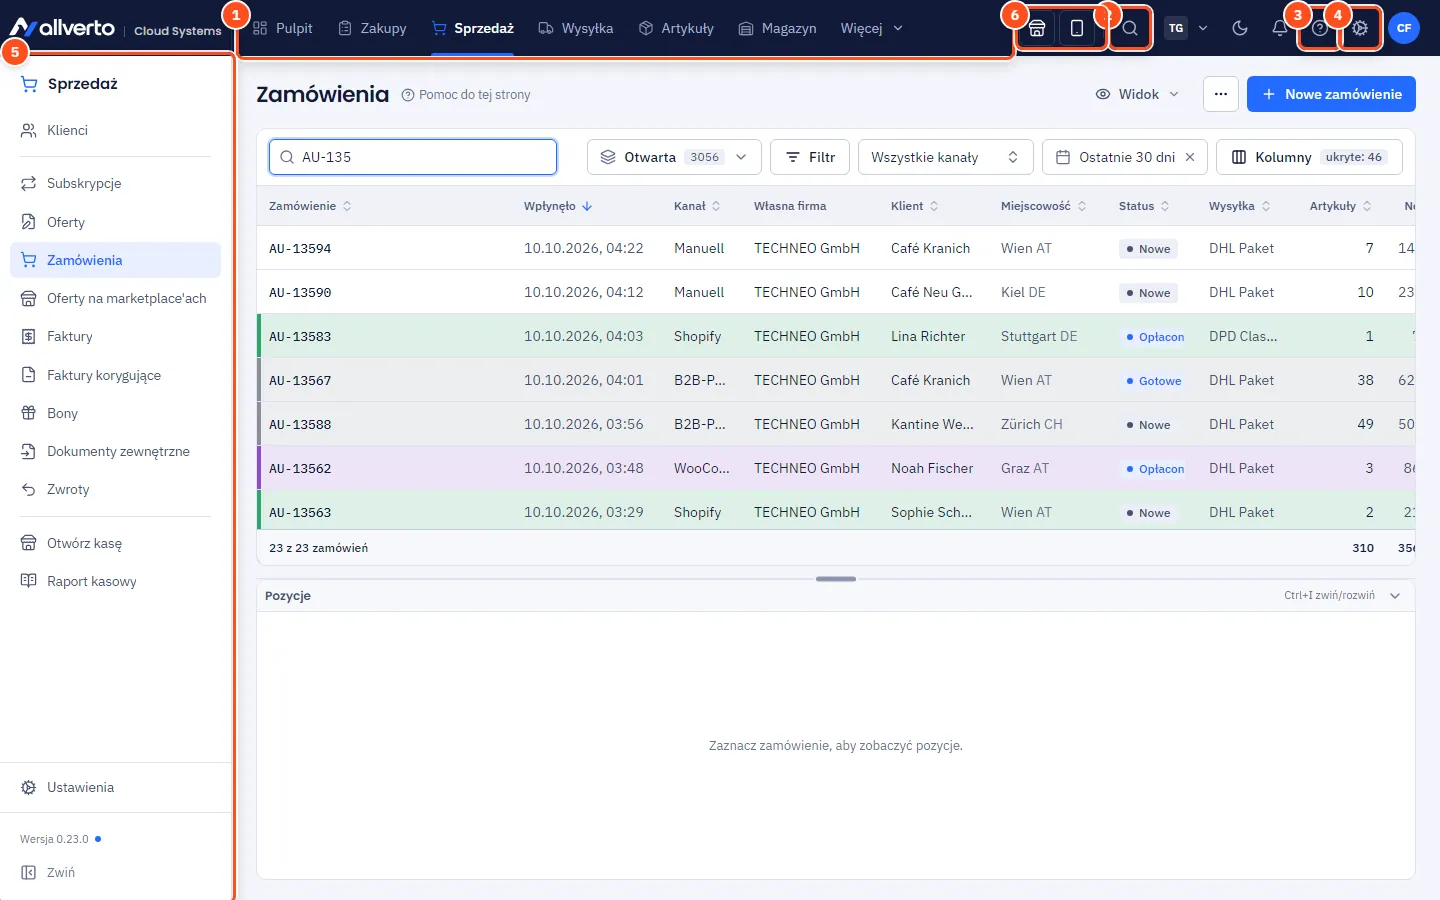Open the Otwarta status dropdown

click(x=674, y=157)
